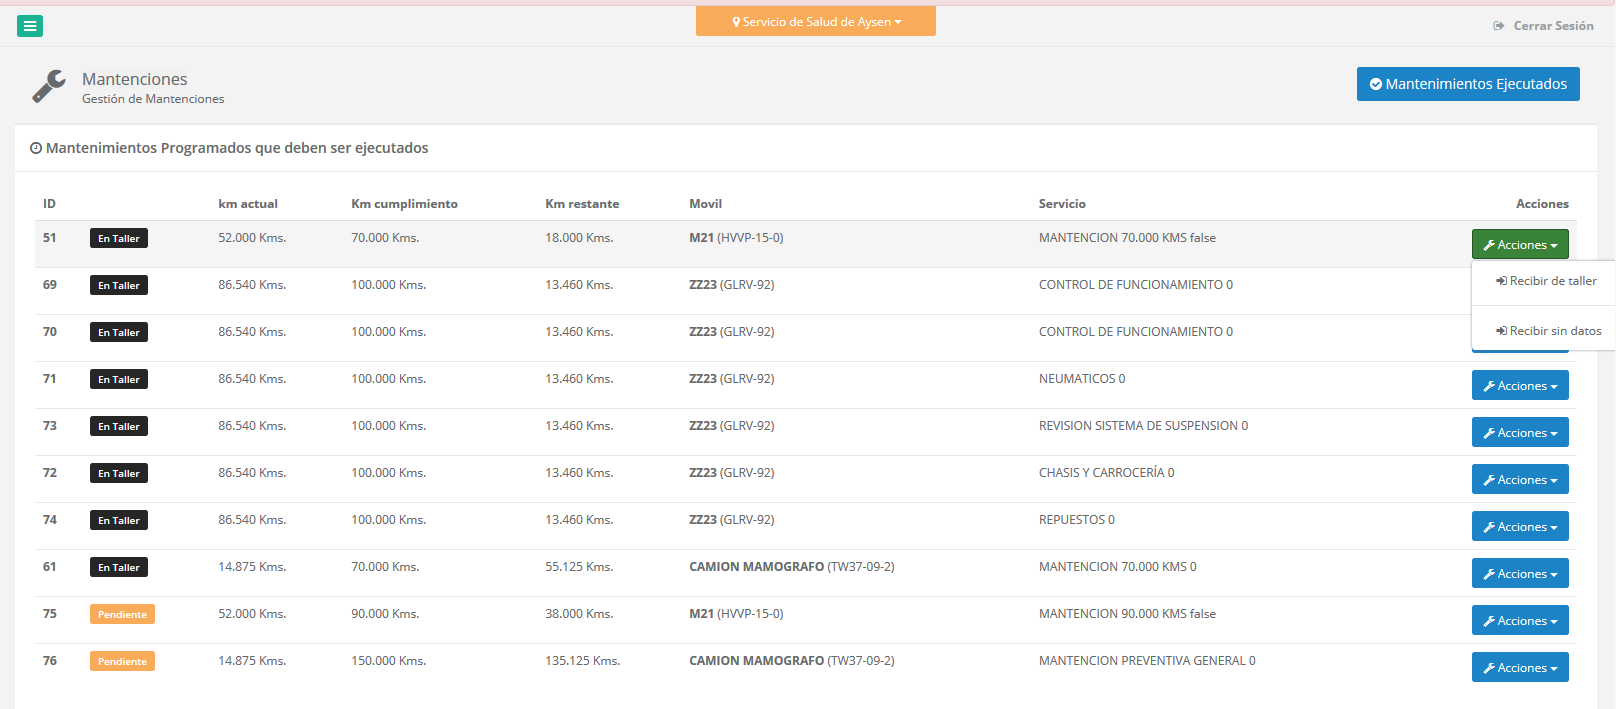
Task: Choose Recibir sin datos menu option
Action: [x=1548, y=331]
